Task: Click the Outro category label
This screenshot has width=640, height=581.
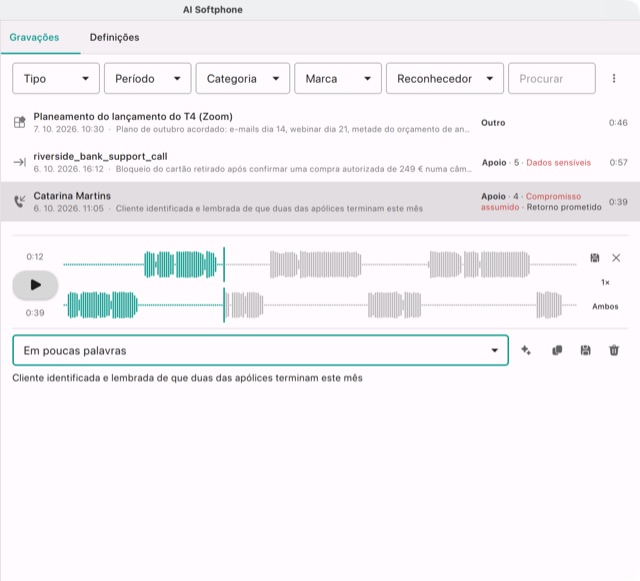Action: pyautogui.click(x=493, y=122)
